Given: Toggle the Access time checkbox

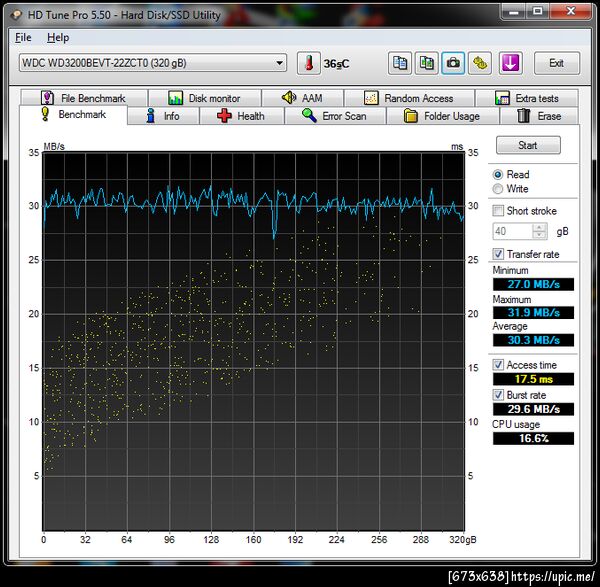Looking at the screenshot, I should 498,365.
